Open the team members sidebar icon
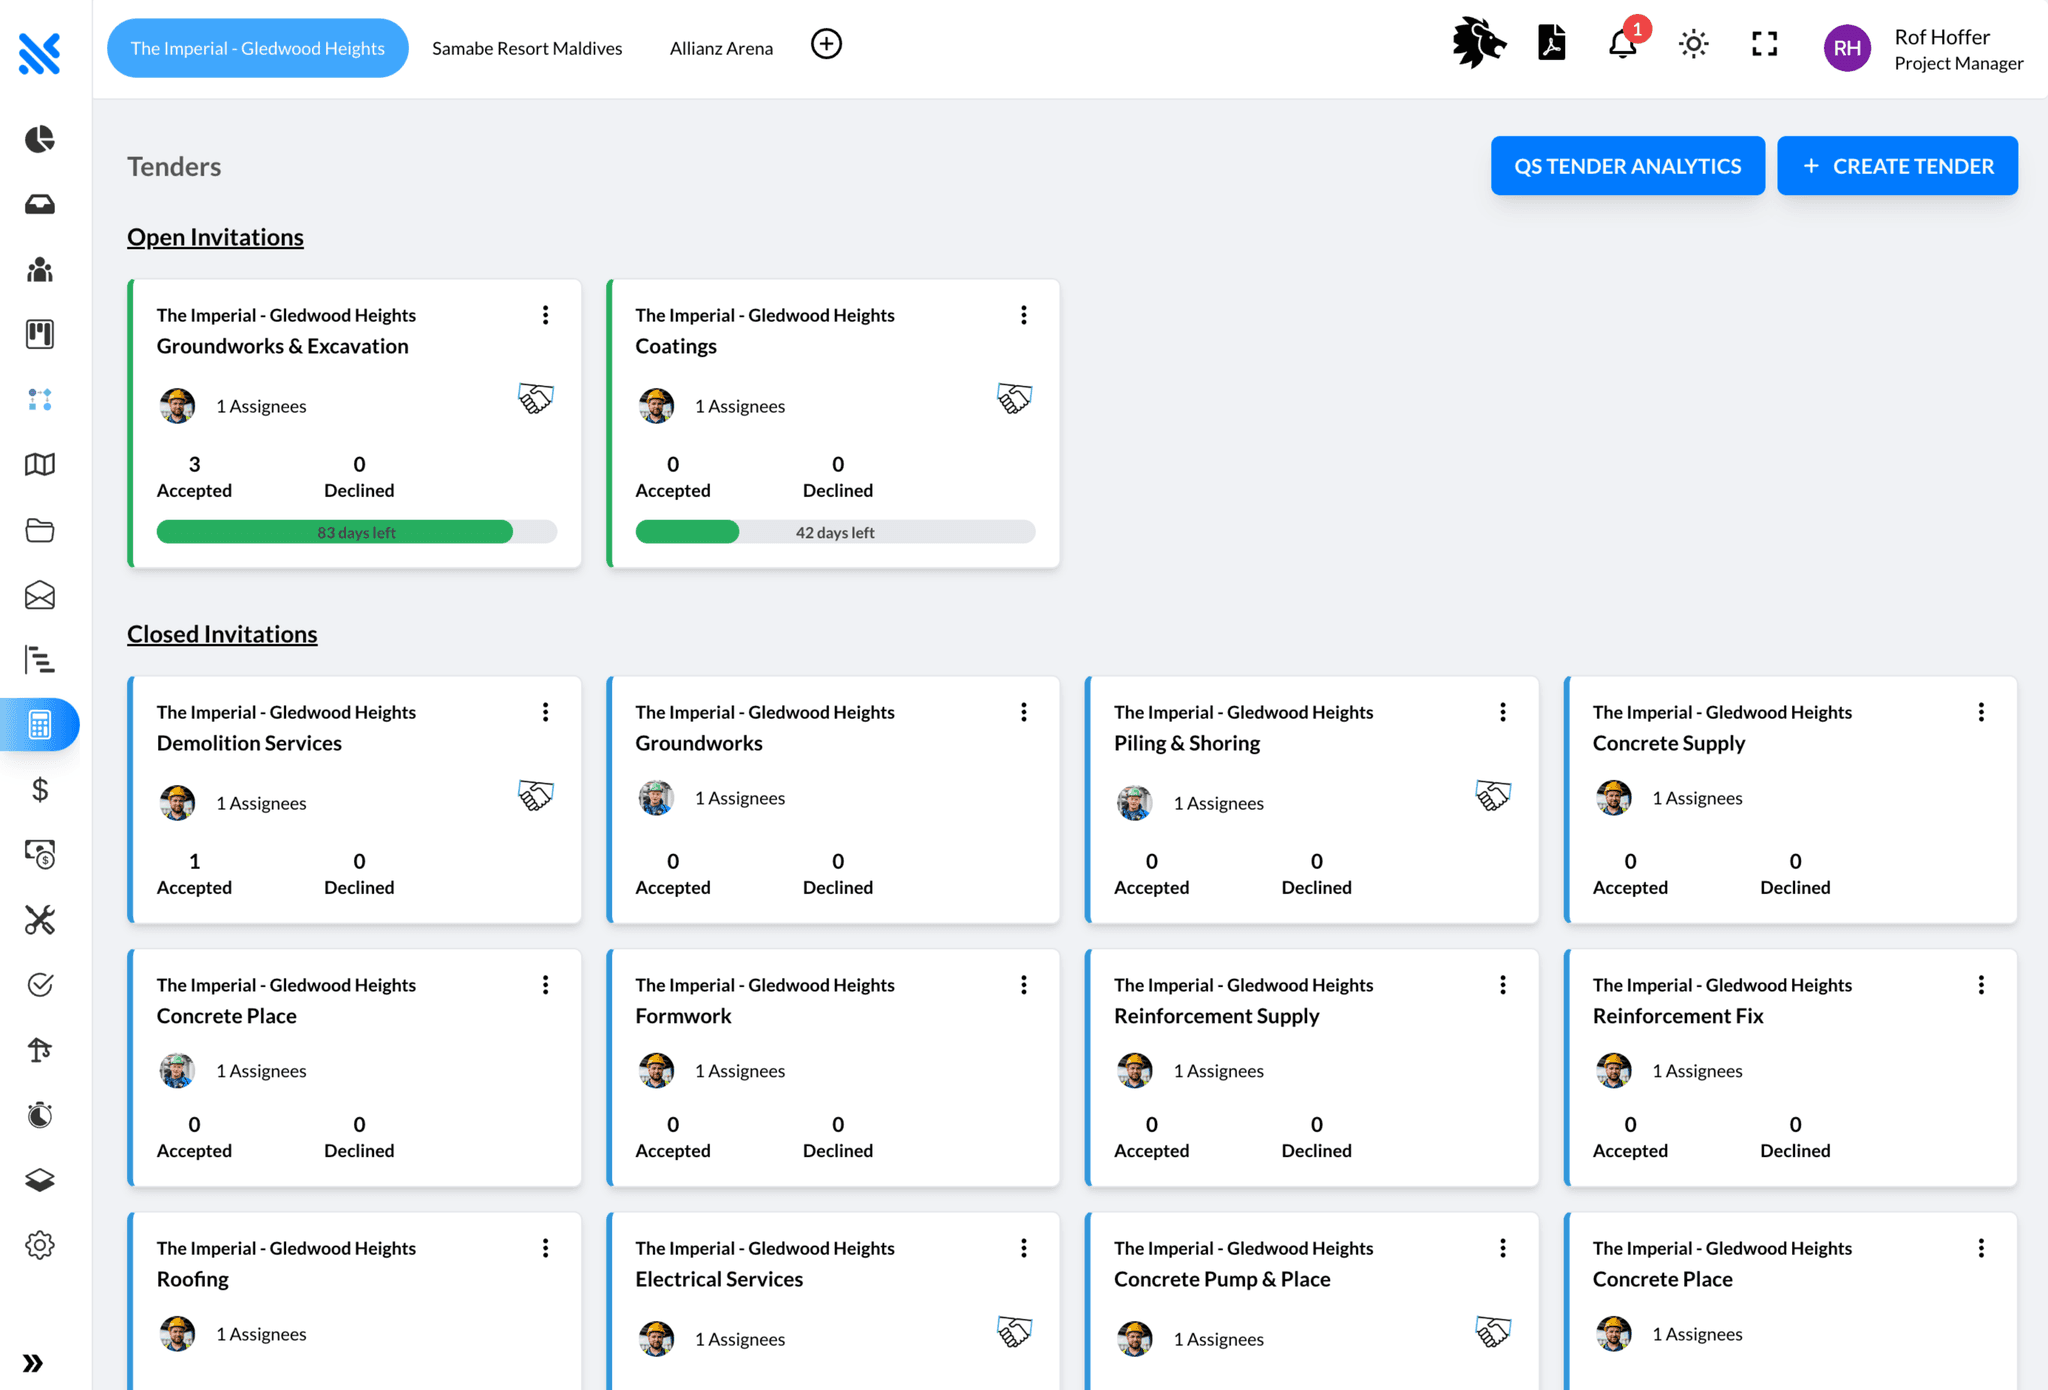Image resolution: width=2048 pixels, height=1390 pixels. (40, 269)
